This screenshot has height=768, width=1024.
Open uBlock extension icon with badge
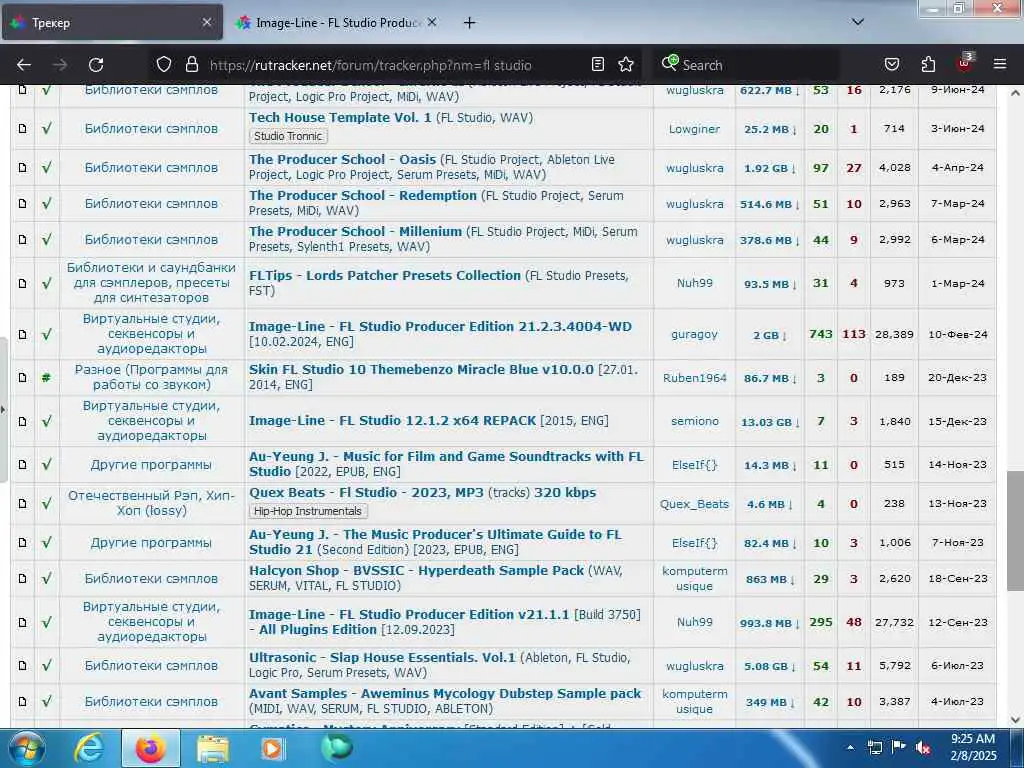click(965, 63)
